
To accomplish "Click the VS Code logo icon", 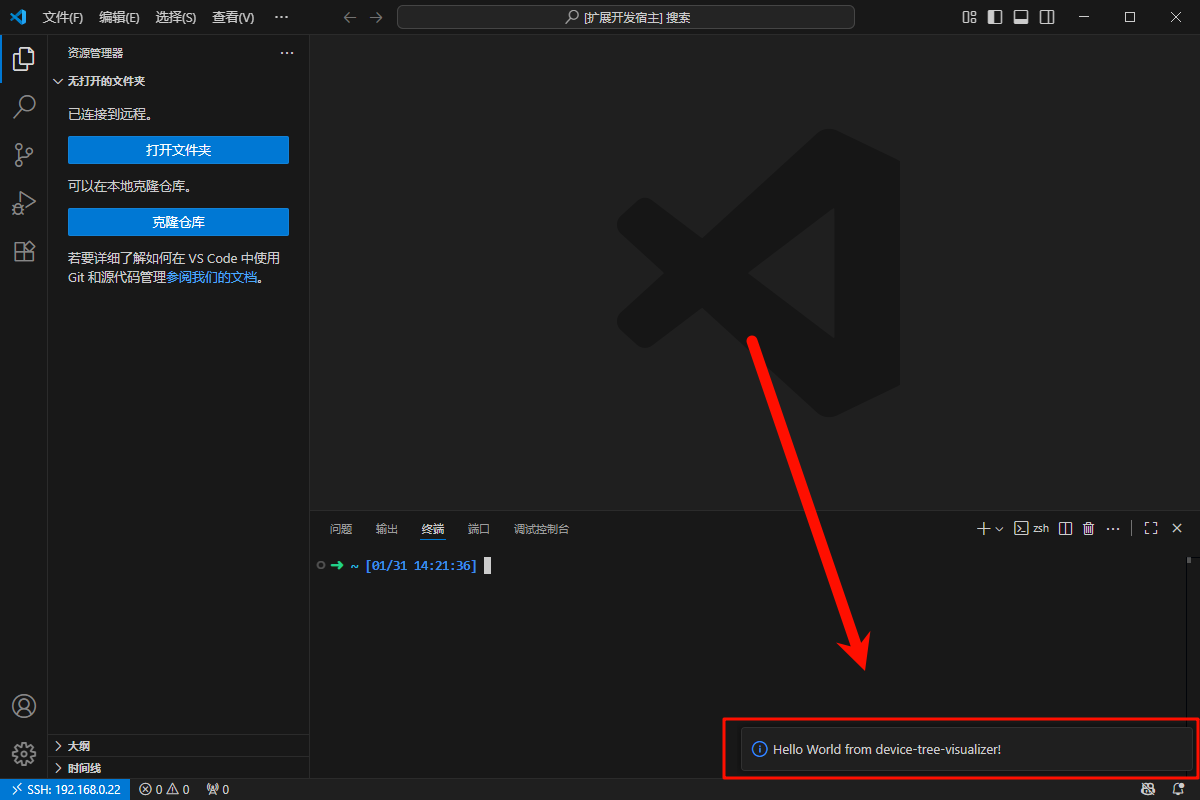I will [x=18, y=17].
